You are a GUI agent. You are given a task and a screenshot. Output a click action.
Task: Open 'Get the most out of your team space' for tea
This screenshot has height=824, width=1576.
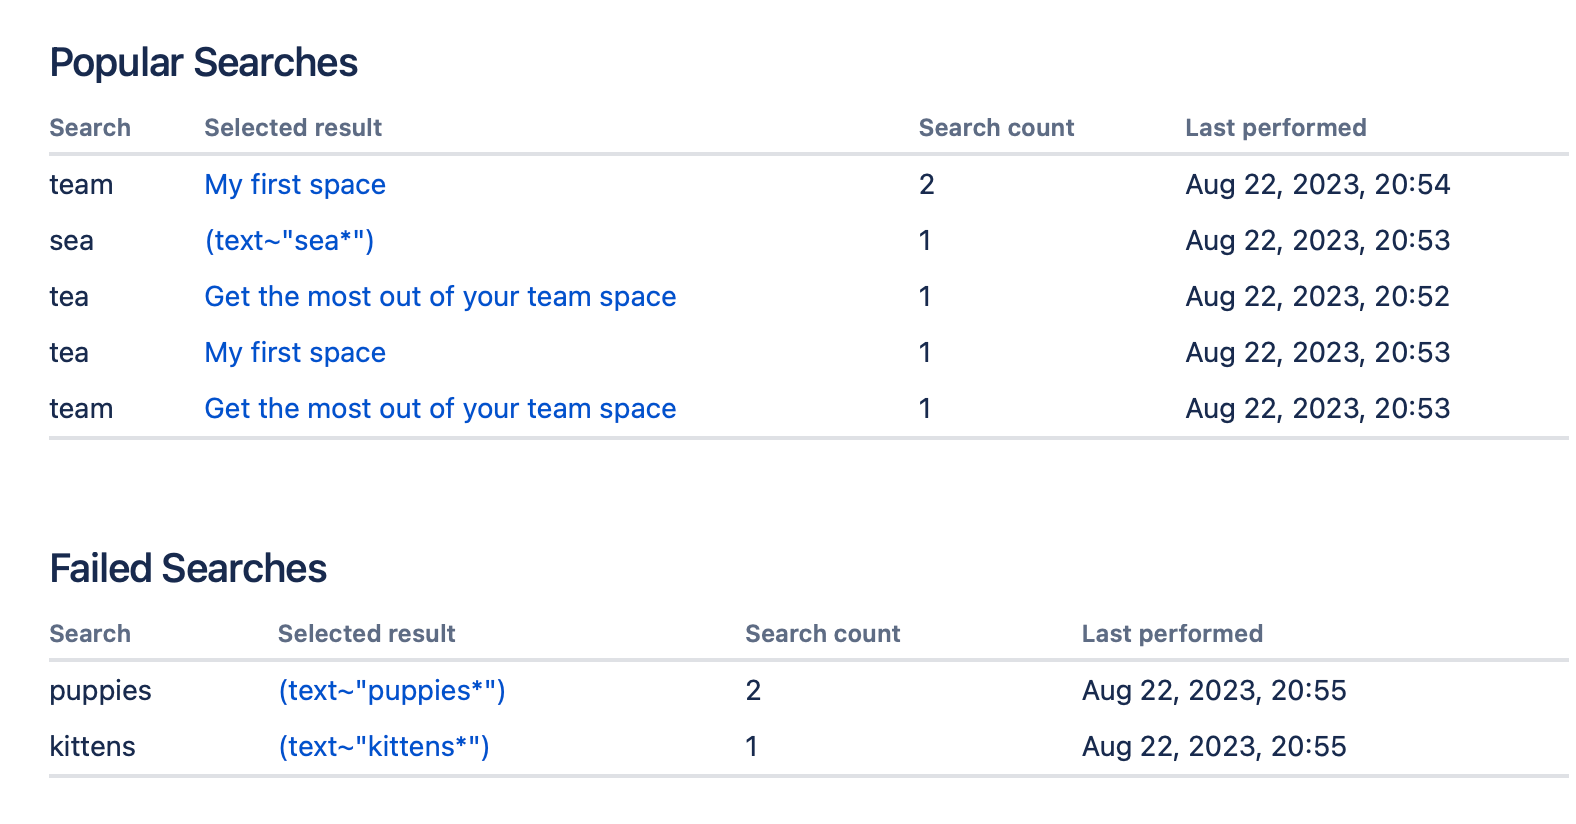tap(440, 297)
